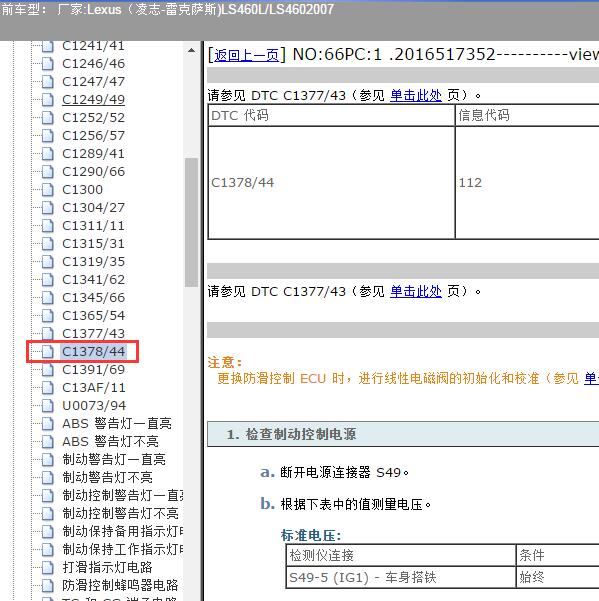Click the page icon next to C1300

coord(48,190)
